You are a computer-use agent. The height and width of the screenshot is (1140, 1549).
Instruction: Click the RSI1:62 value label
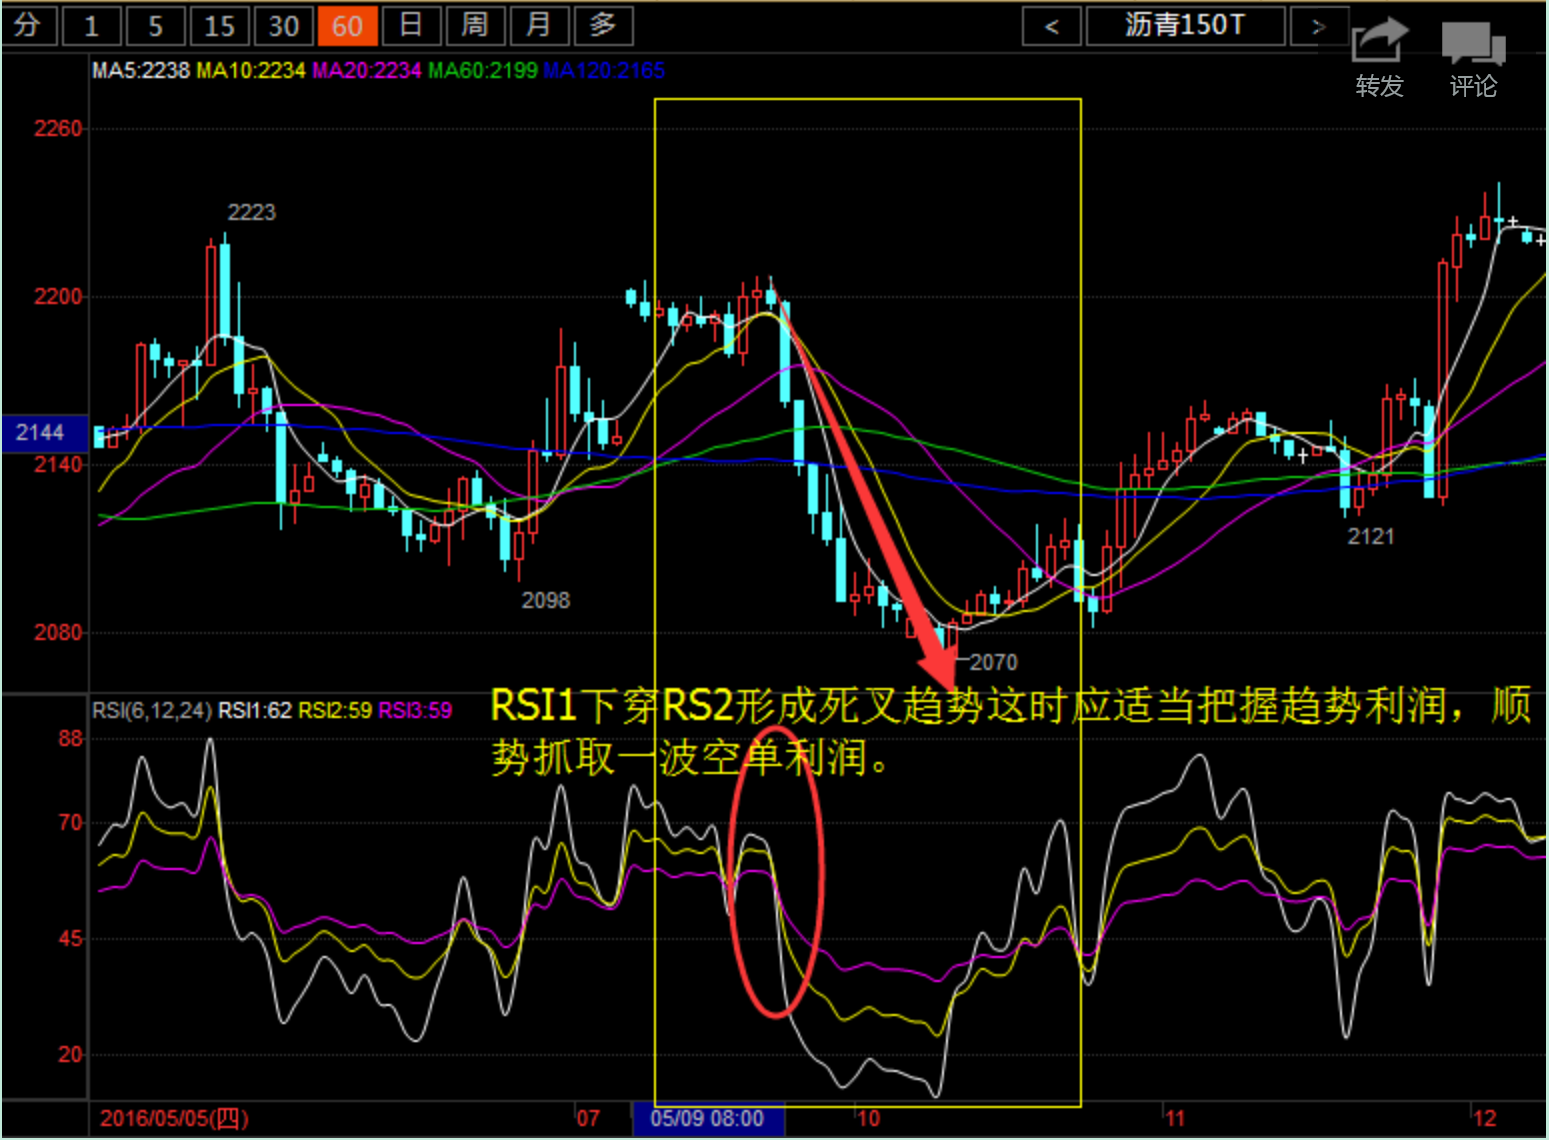[255, 711]
